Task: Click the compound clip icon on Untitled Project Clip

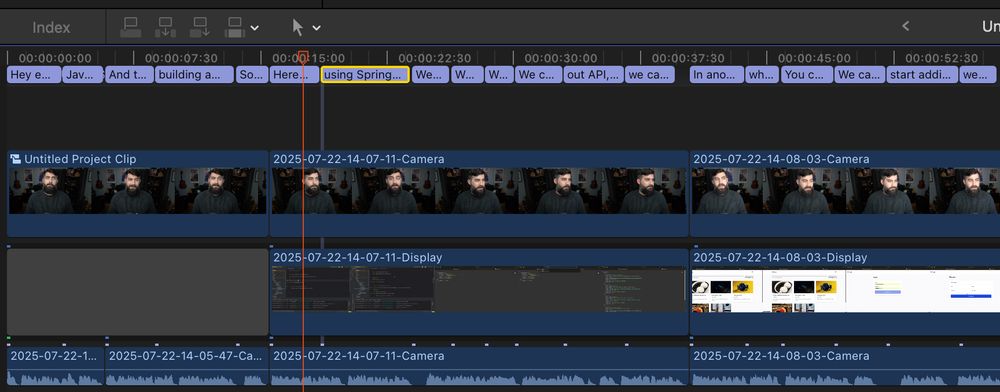Action: [16, 159]
